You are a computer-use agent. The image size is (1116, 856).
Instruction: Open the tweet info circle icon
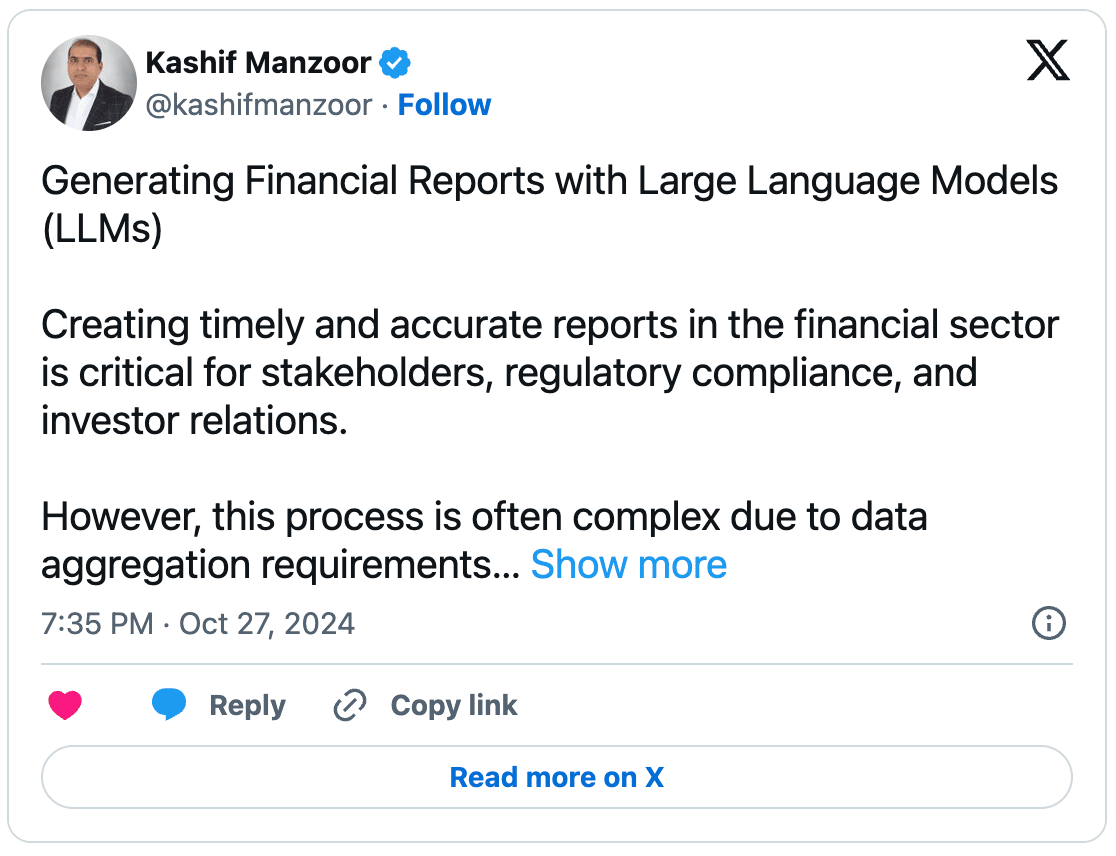click(1048, 623)
